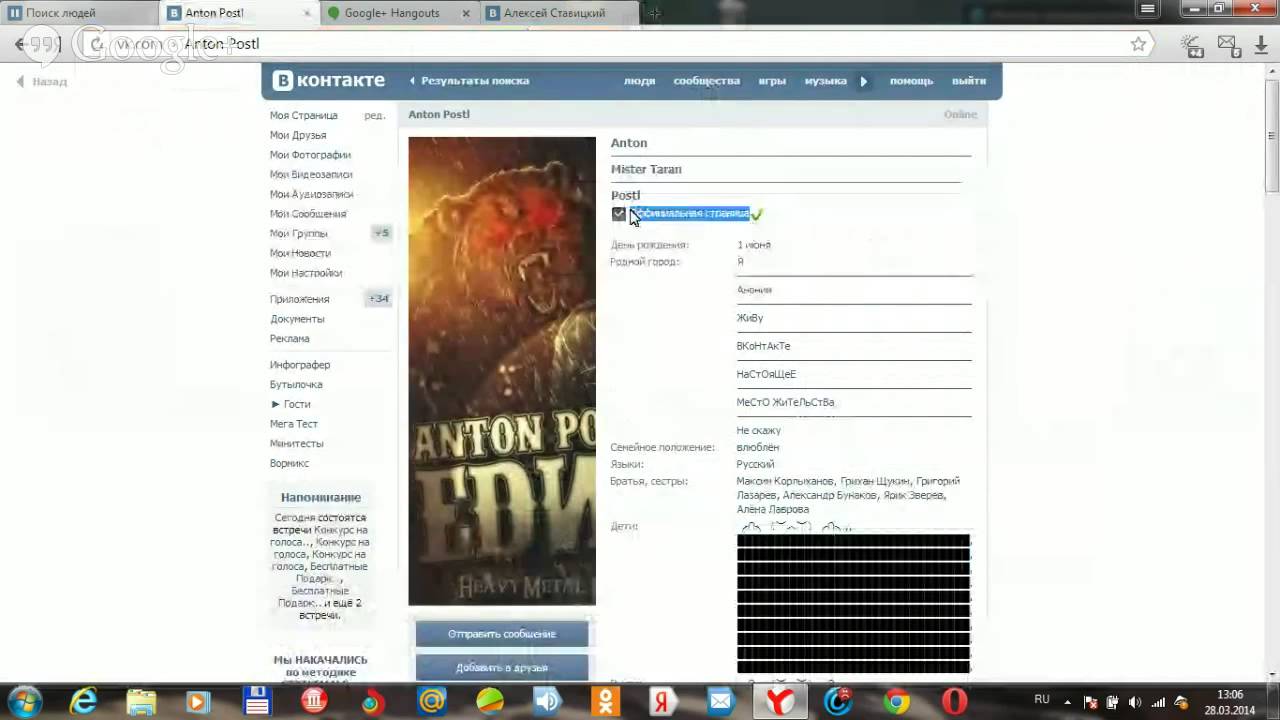Screen dimensions: 1280x720
Task: Open люди in header menu
Action: tap(639, 81)
